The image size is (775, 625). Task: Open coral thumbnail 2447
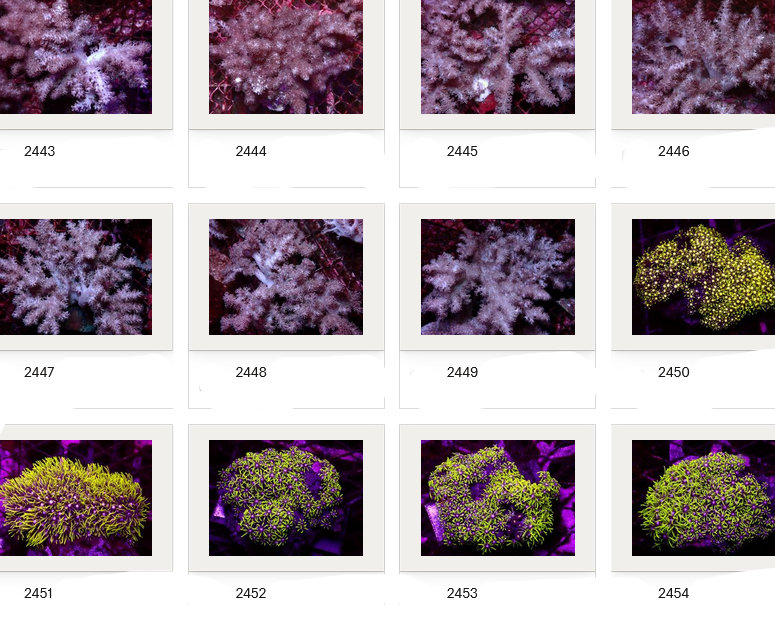(x=76, y=277)
